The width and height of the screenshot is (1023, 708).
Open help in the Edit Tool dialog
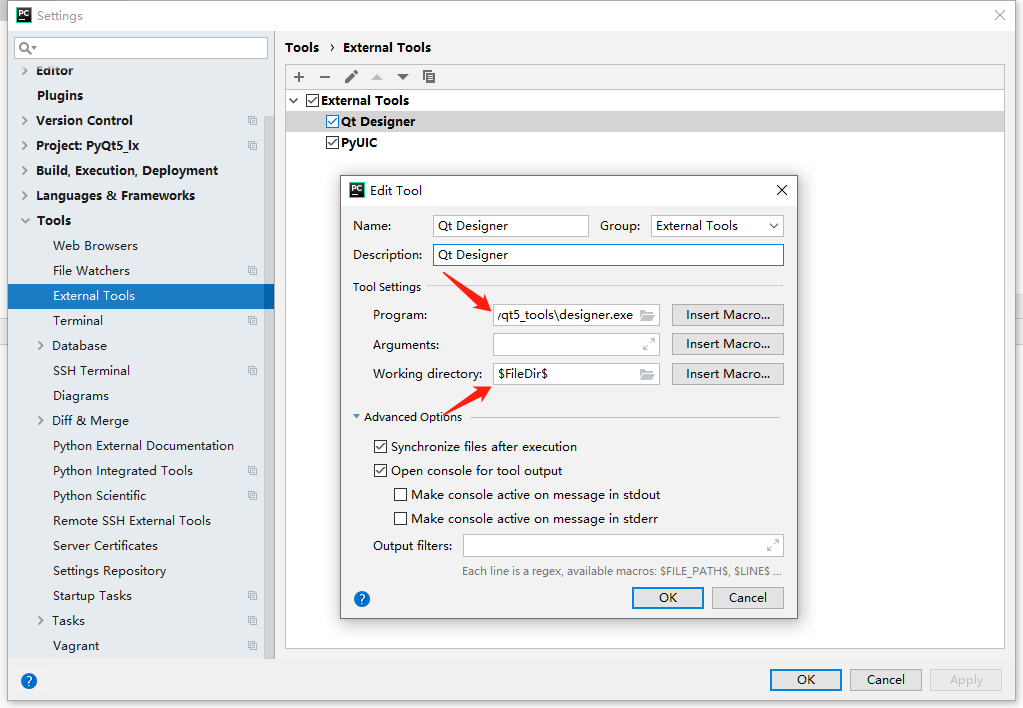[x=362, y=599]
